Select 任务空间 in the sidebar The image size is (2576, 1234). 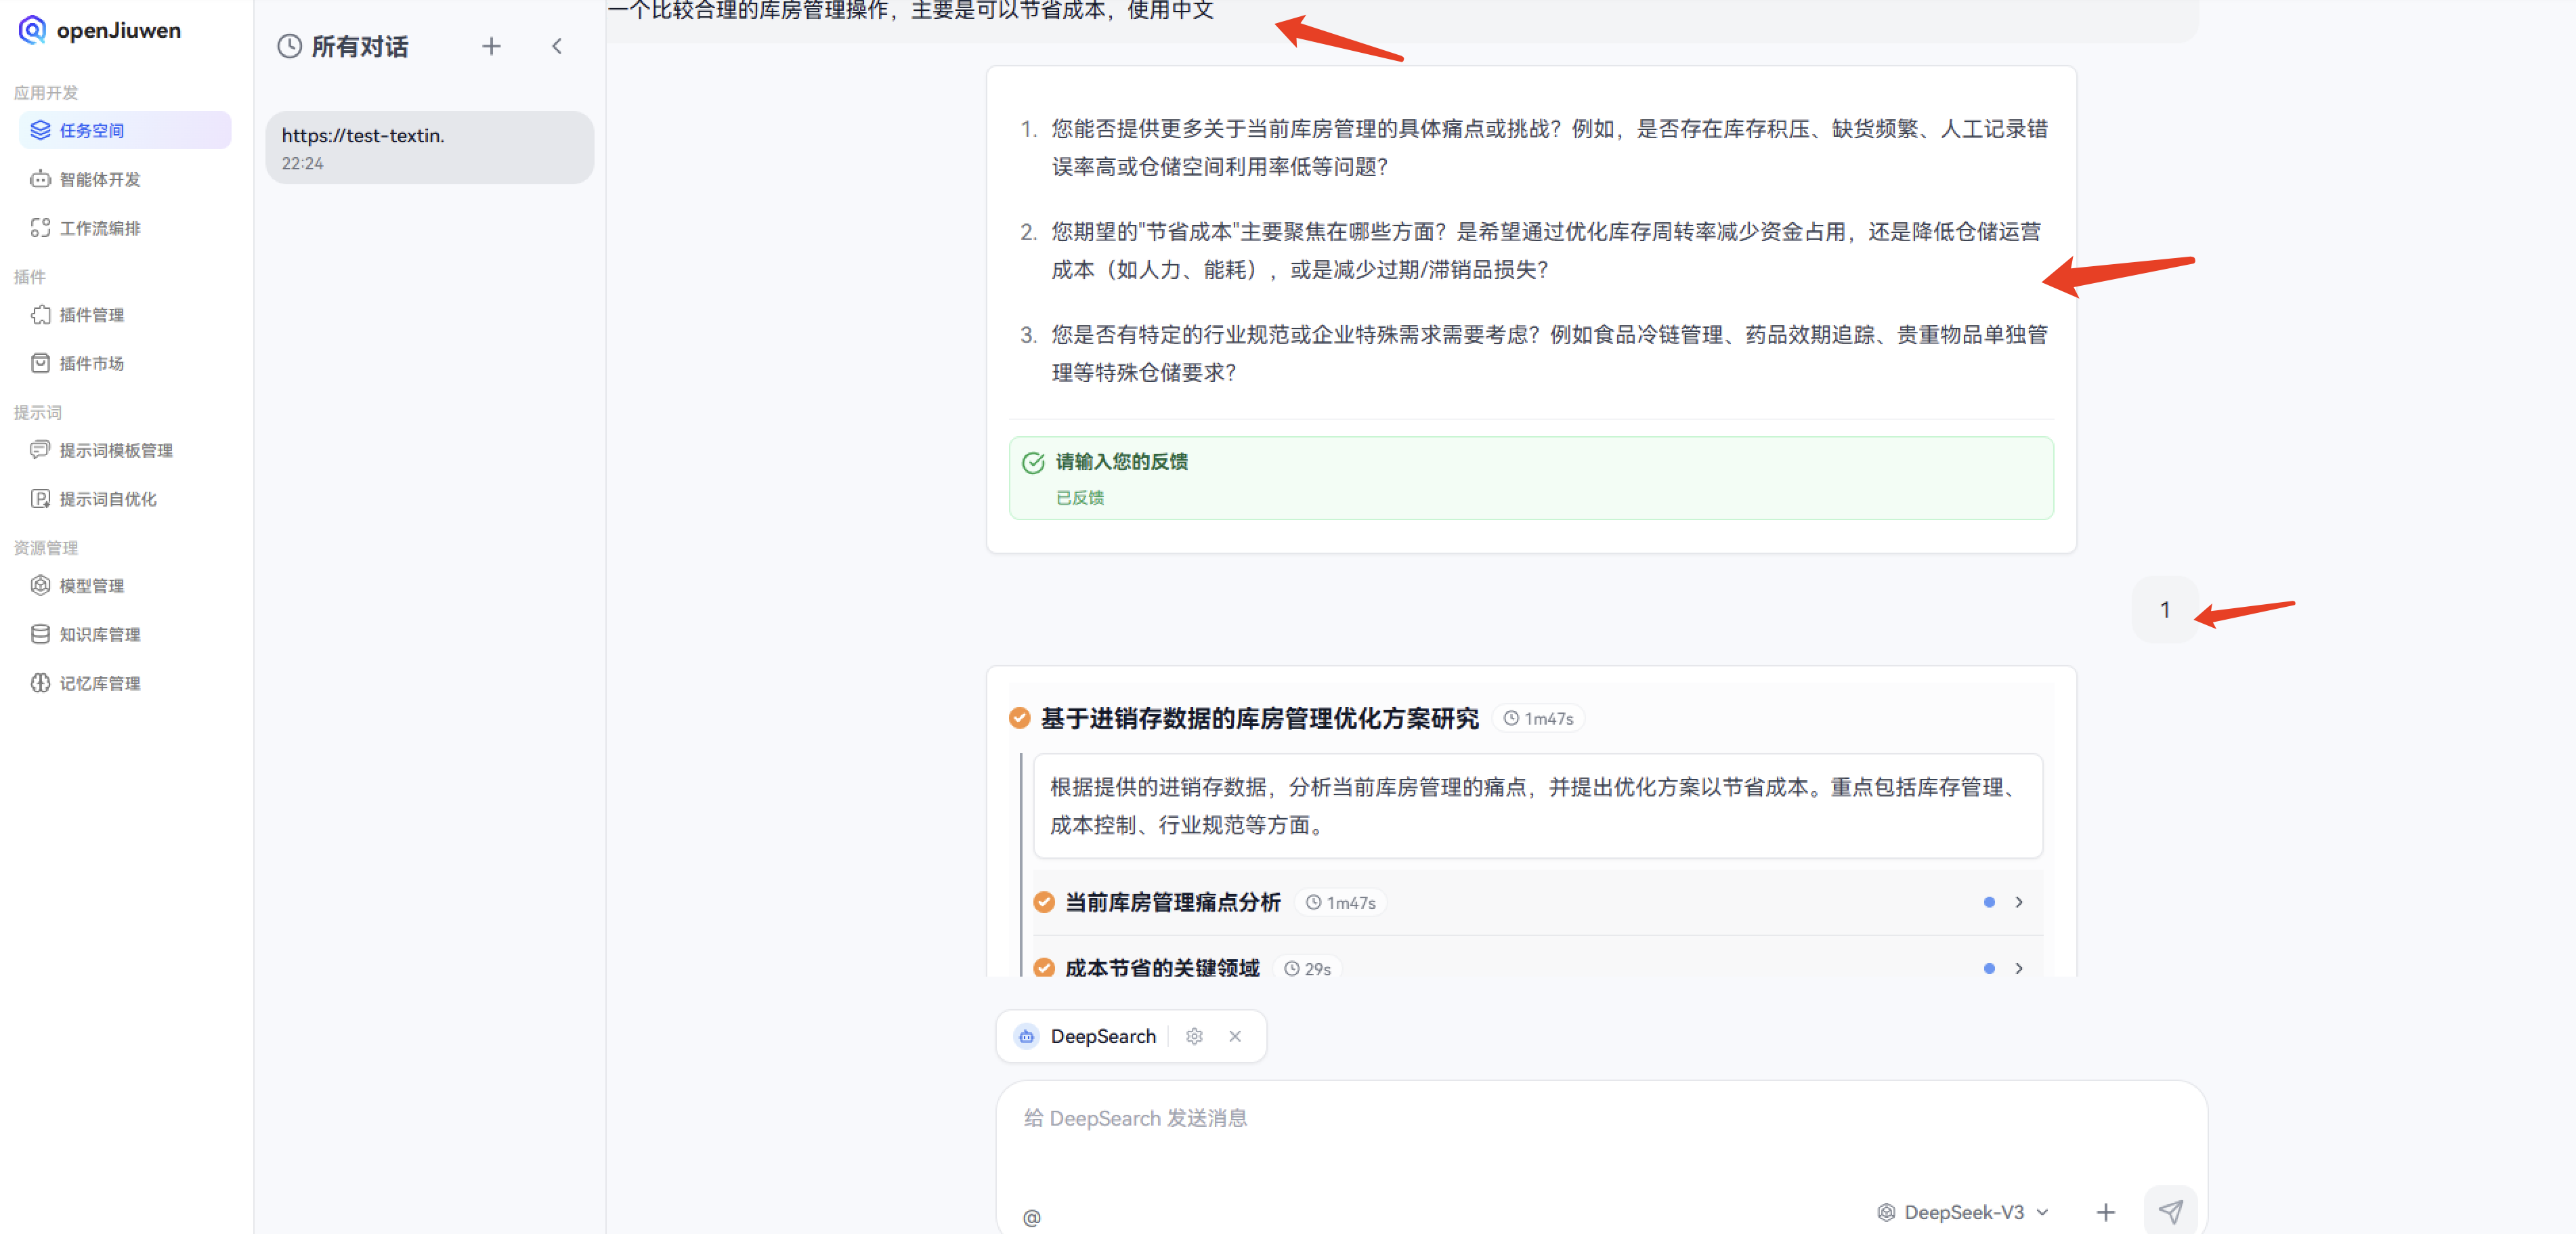pyautogui.click(x=91, y=130)
